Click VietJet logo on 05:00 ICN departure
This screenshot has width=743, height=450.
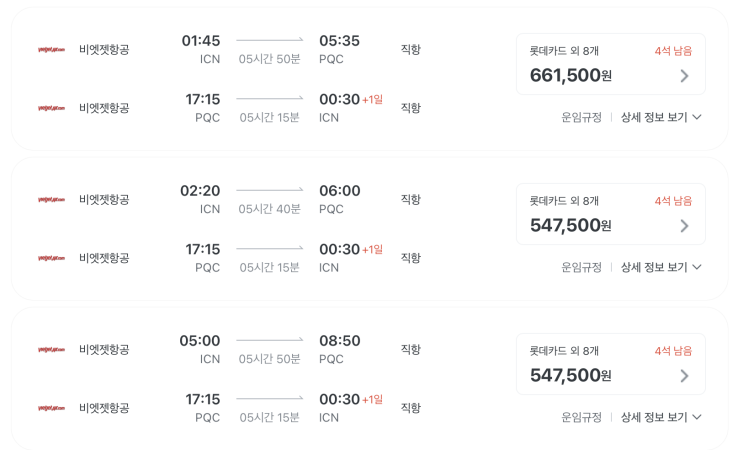pyautogui.click(x=51, y=350)
